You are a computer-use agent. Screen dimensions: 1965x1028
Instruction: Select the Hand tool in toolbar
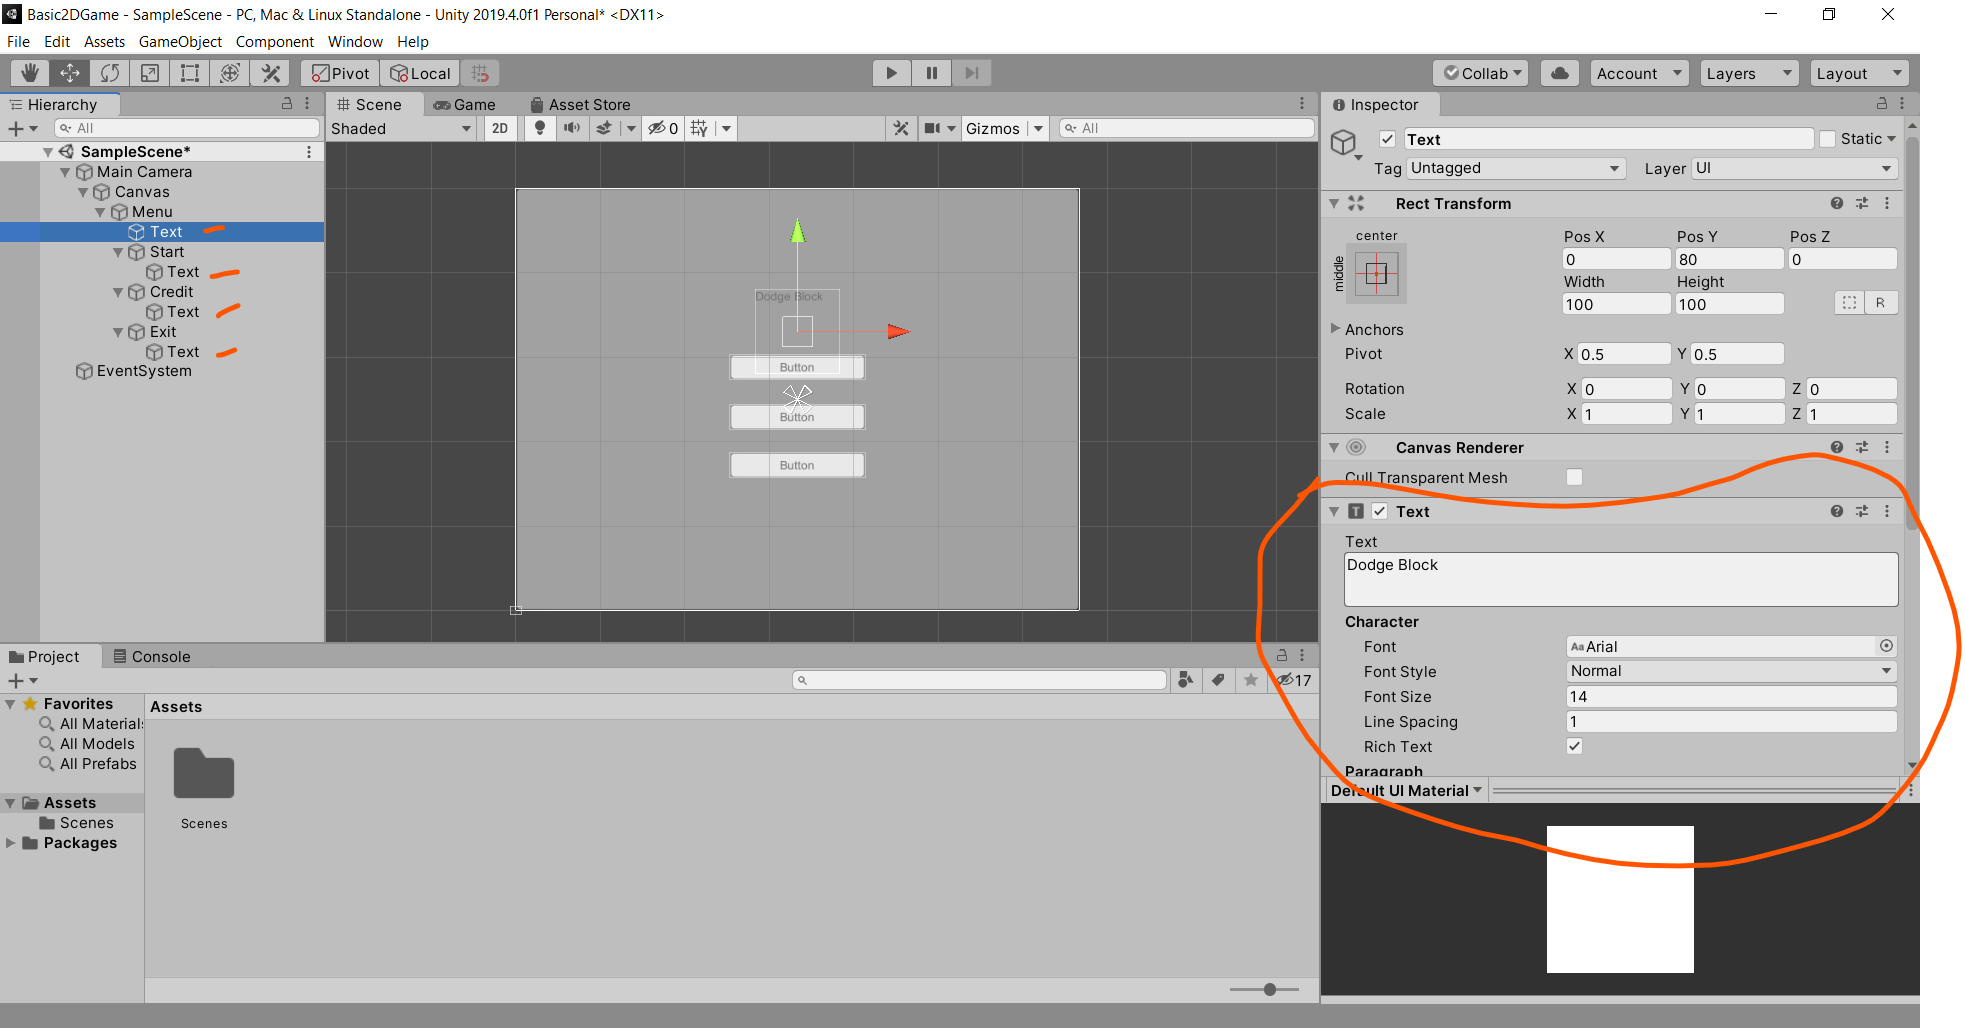30,73
